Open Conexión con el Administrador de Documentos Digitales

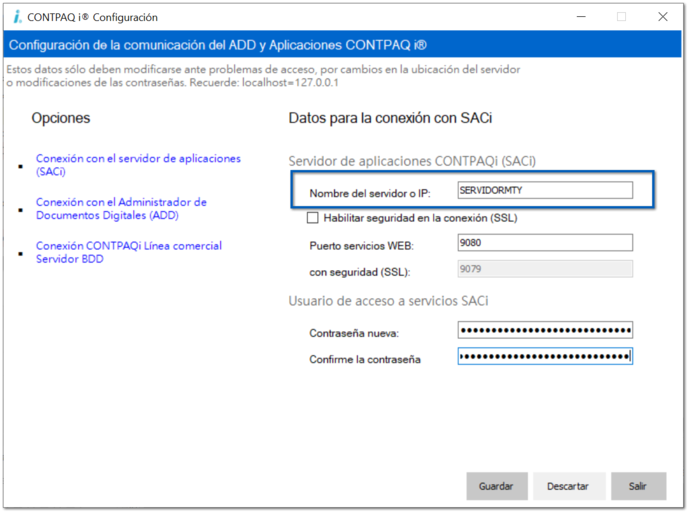point(121,209)
